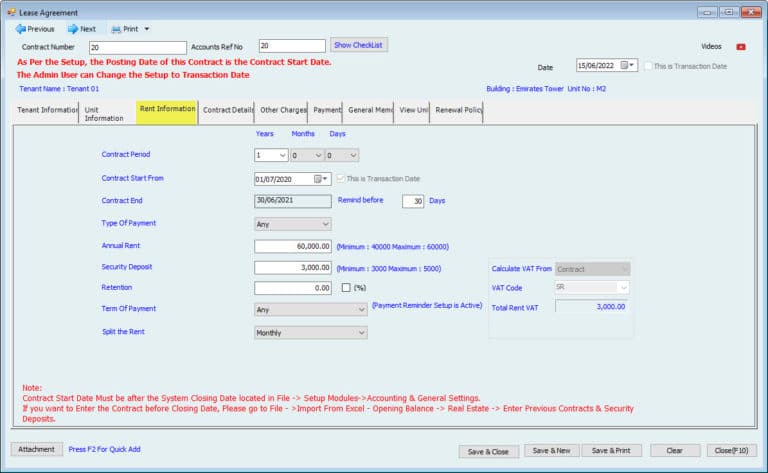The height and width of the screenshot is (473, 768).
Task: Click the Previous arrow icon
Action: coord(20,29)
